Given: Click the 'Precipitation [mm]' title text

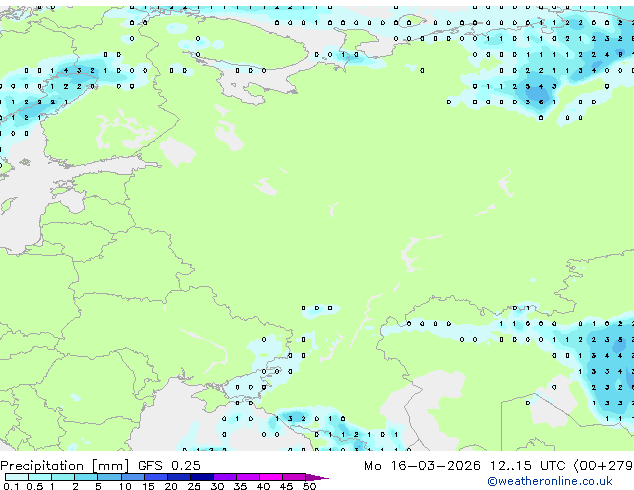Looking at the screenshot, I should click(65, 466).
